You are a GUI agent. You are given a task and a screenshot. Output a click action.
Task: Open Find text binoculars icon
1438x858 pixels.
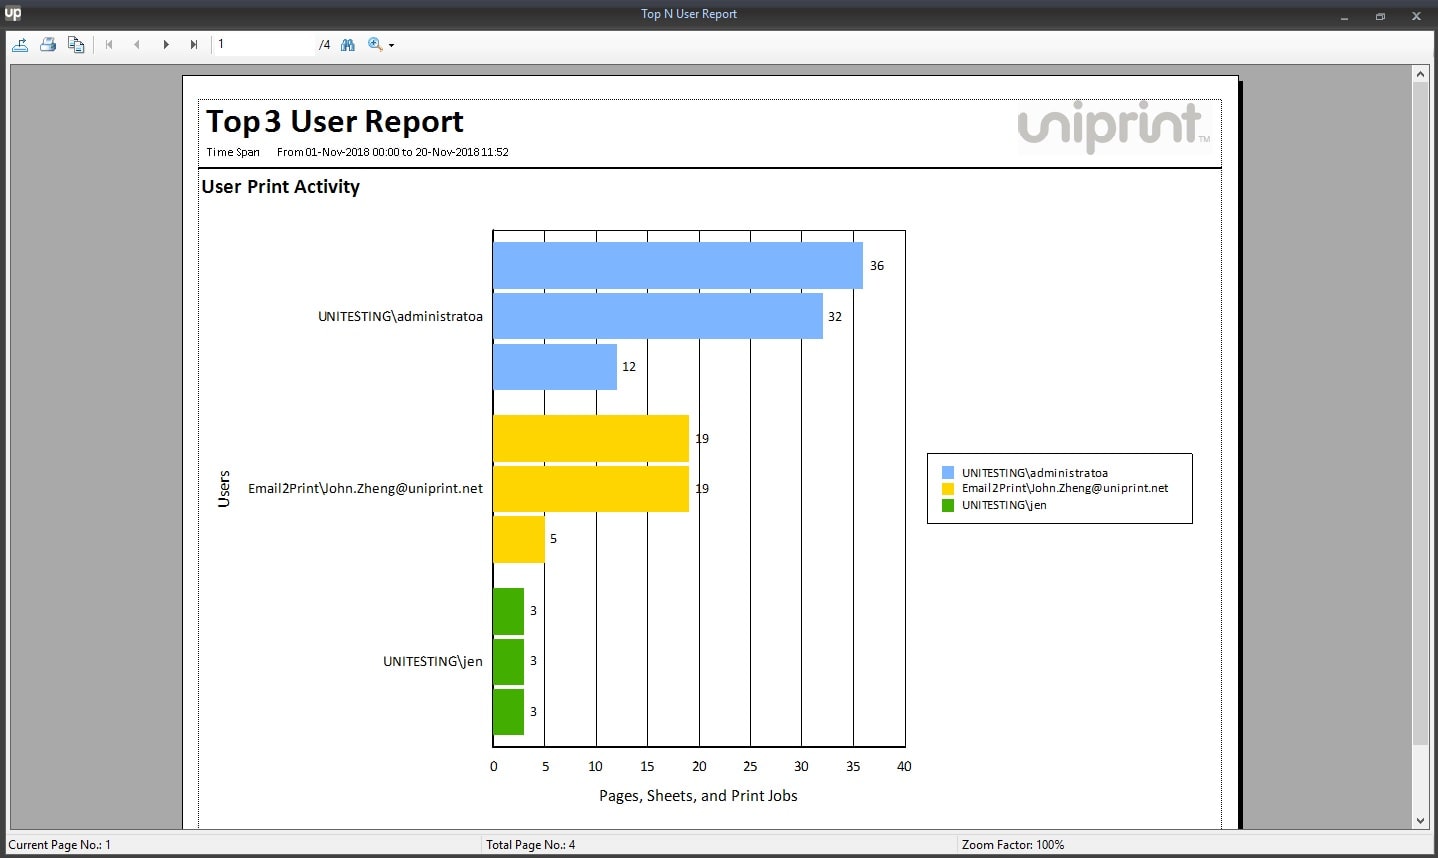point(348,45)
